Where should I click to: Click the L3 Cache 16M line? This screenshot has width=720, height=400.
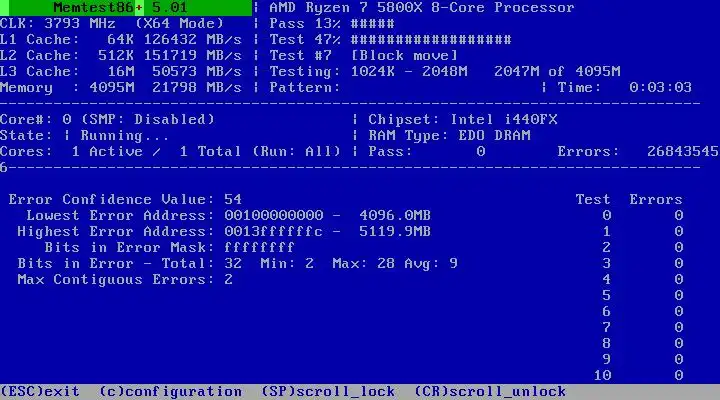121,72
